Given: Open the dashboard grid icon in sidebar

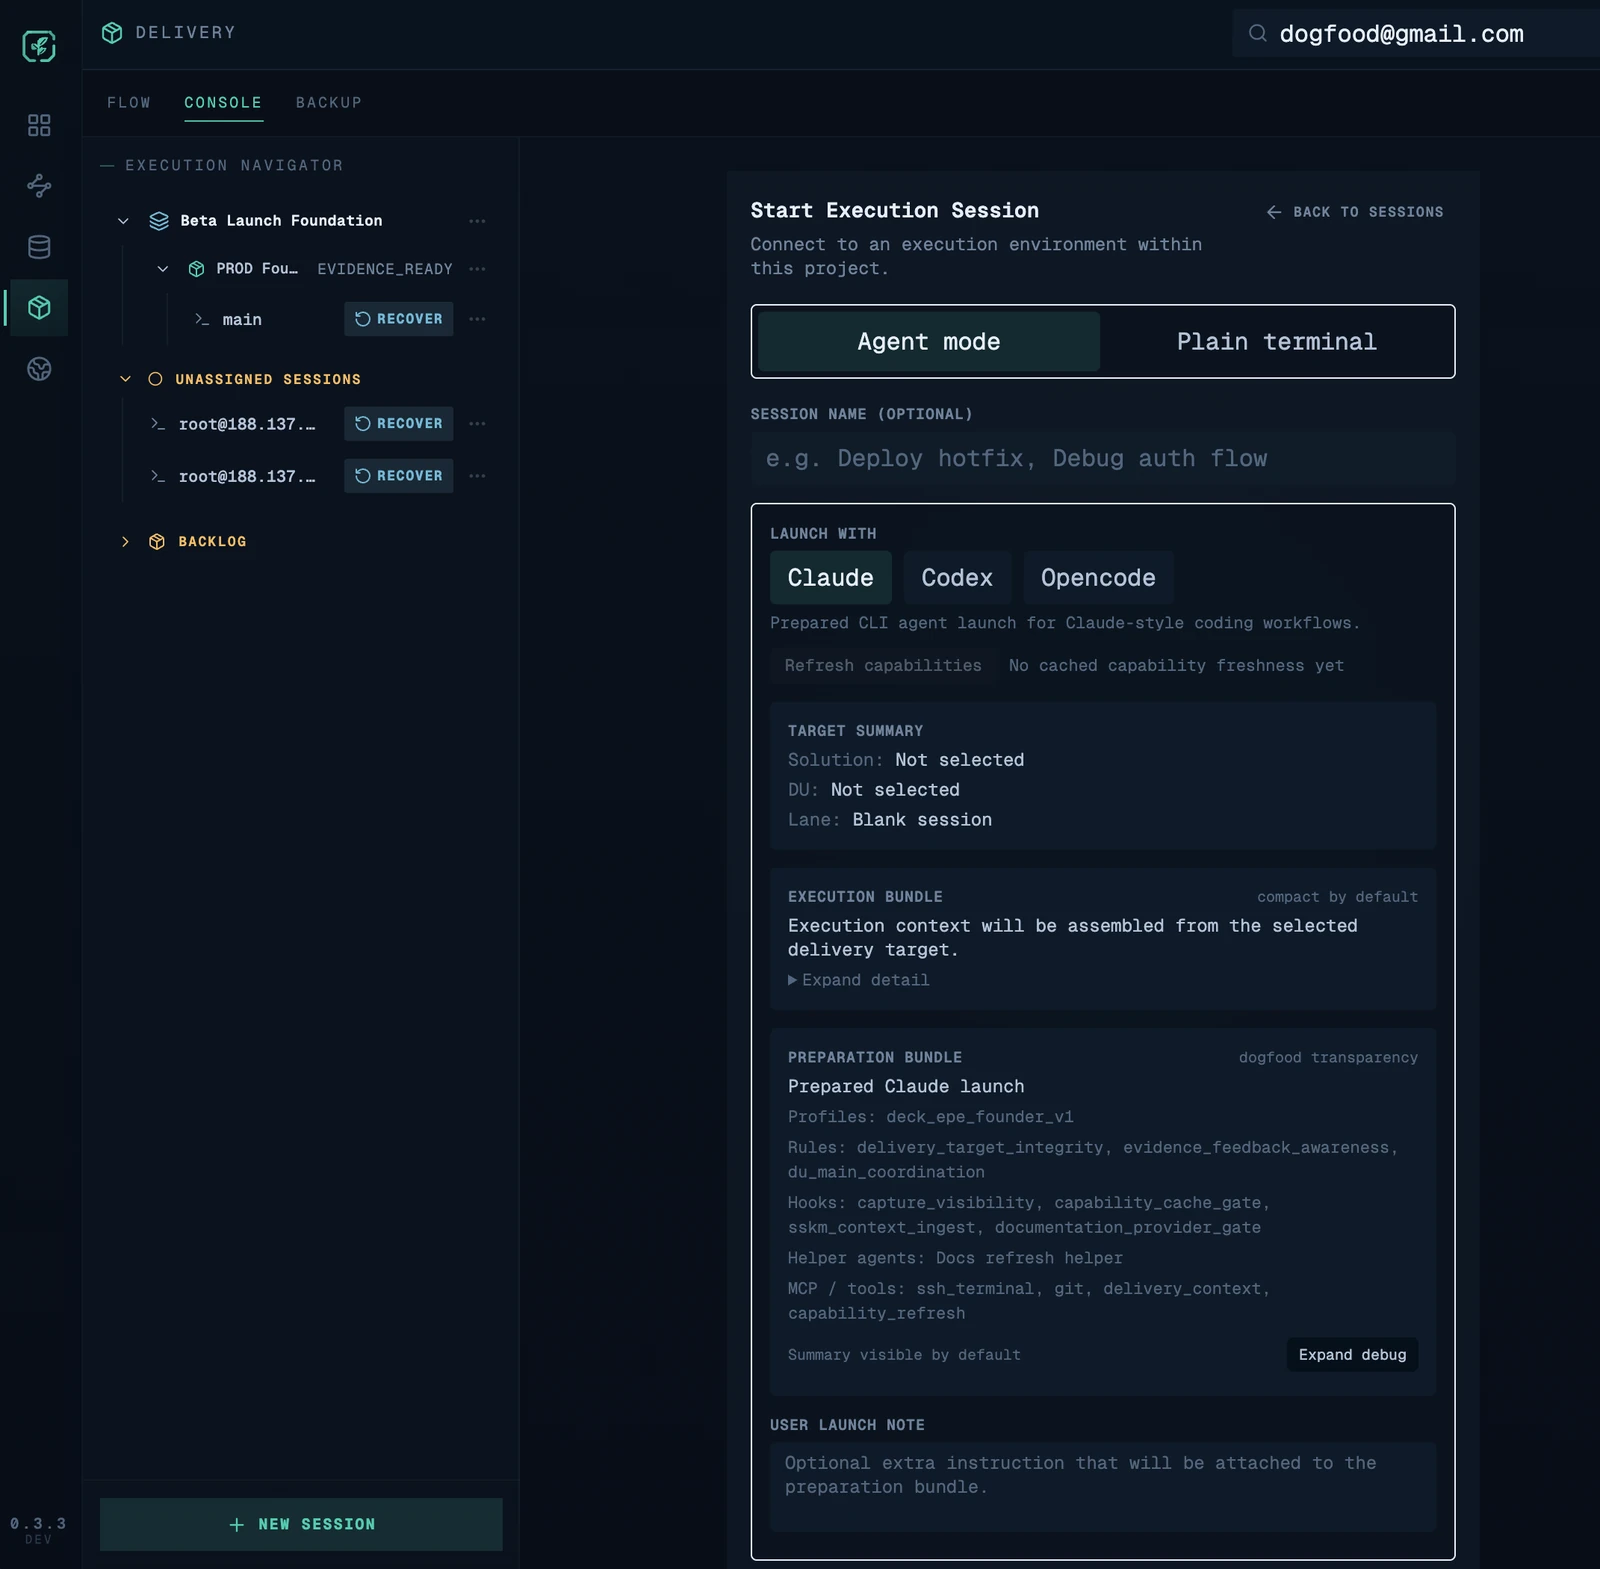Looking at the screenshot, I should [39, 125].
